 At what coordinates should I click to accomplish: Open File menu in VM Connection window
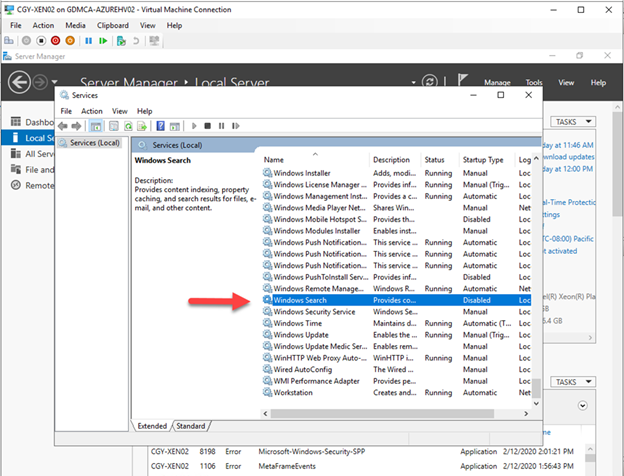16,25
